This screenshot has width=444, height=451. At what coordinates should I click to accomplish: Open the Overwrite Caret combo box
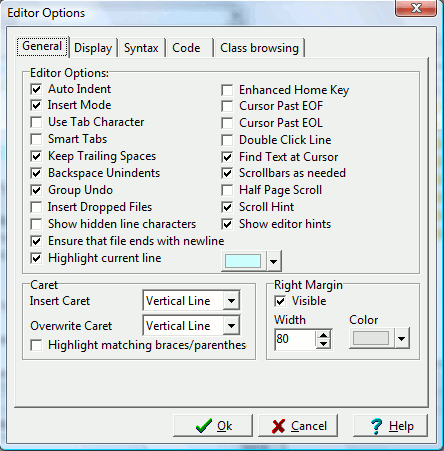(231, 326)
